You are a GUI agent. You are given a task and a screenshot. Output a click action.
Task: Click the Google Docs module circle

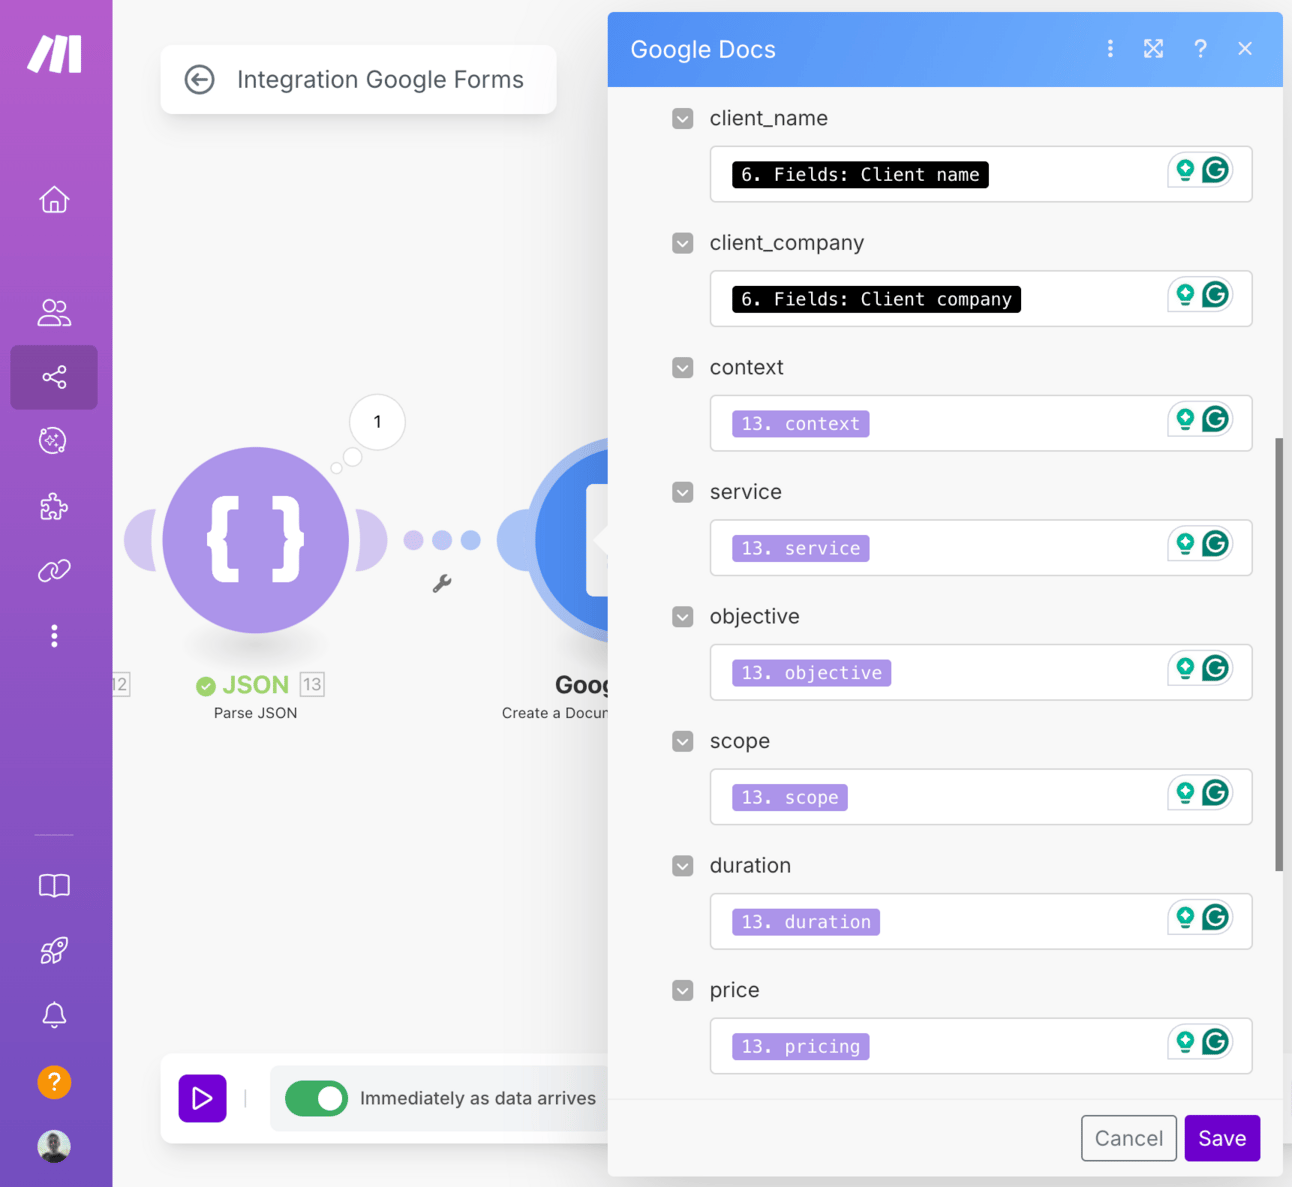(570, 540)
